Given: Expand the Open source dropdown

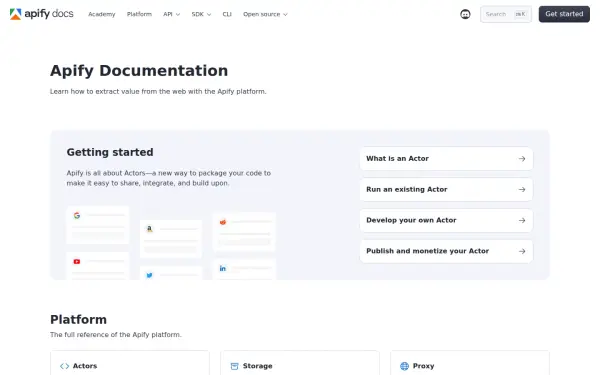Looking at the screenshot, I should tap(265, 14).
